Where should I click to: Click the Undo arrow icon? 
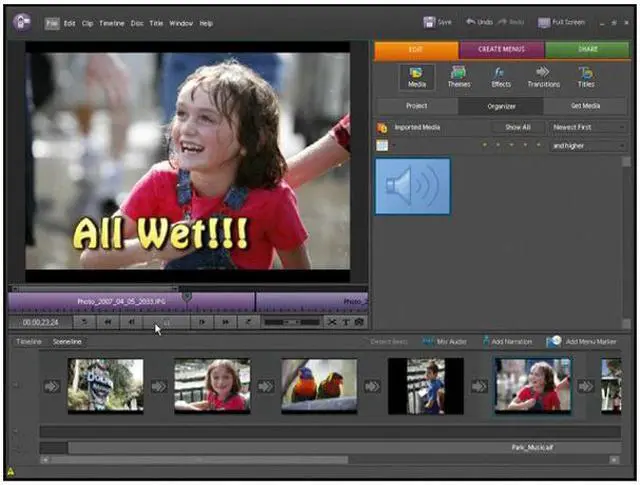(471, 22)
